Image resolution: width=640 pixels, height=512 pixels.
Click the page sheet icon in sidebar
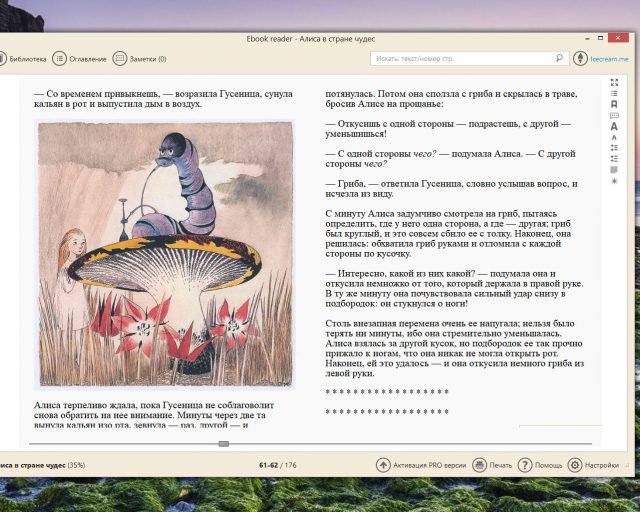614,170
